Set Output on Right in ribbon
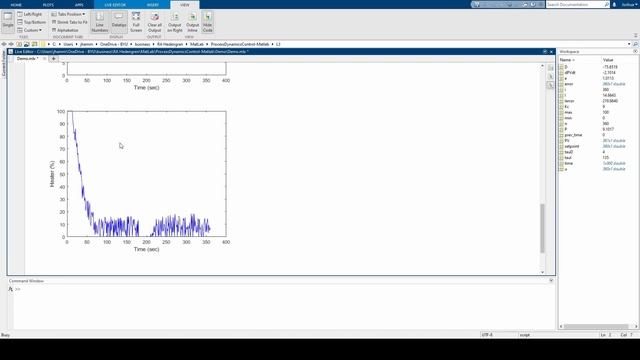 click(175, 22)
